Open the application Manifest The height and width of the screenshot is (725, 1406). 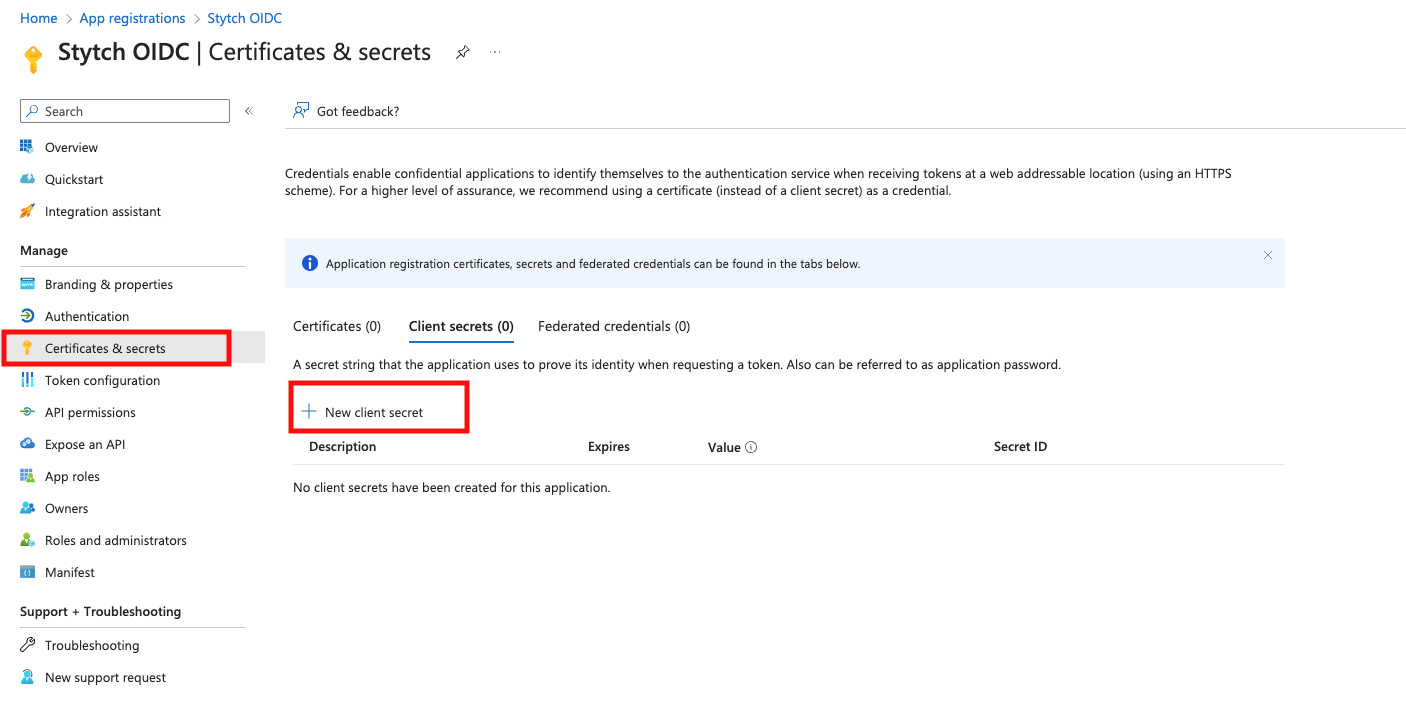point(68,572)
